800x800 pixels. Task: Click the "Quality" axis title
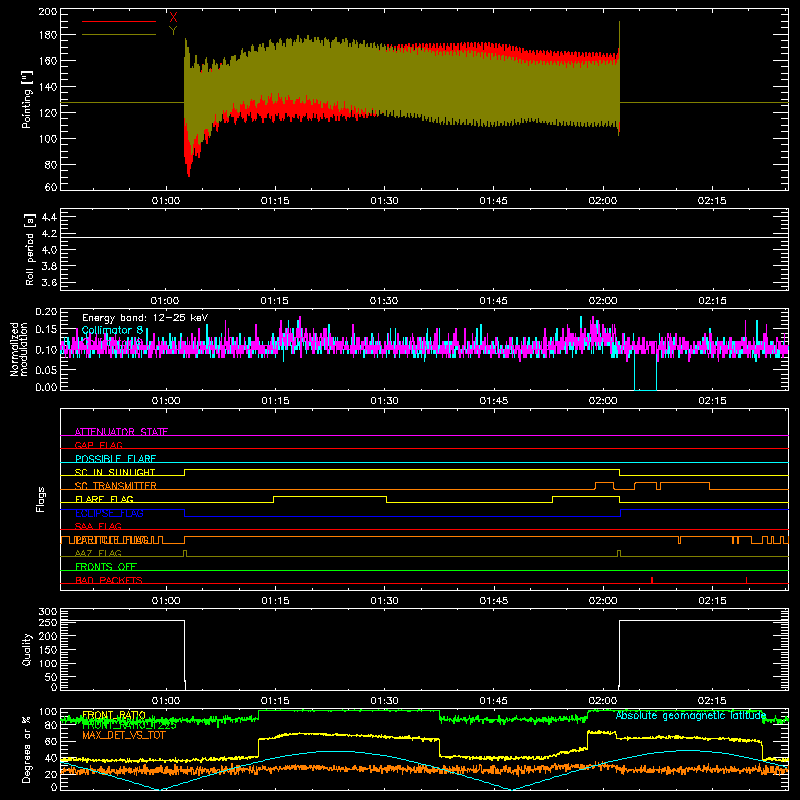[x=27, y=649]
